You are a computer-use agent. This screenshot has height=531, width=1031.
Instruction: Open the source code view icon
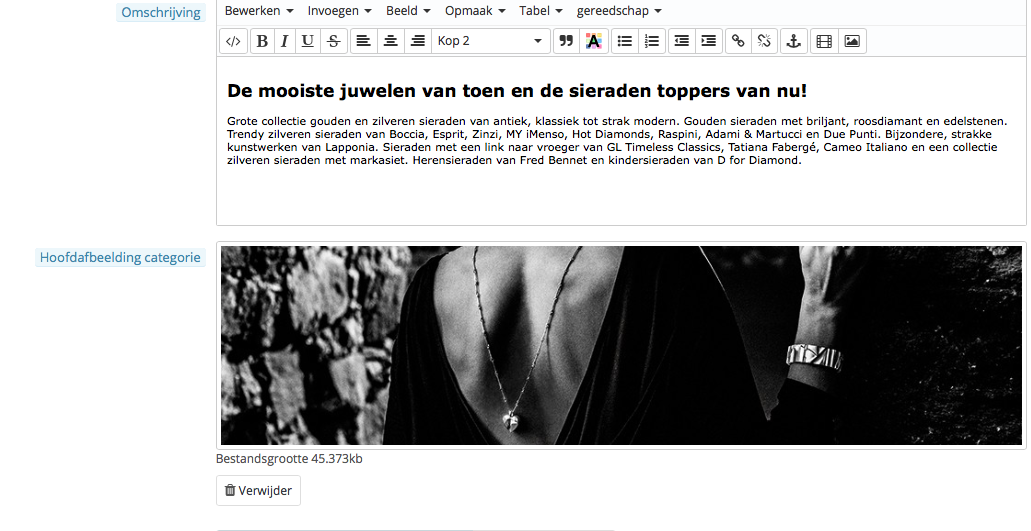point(233,41)
